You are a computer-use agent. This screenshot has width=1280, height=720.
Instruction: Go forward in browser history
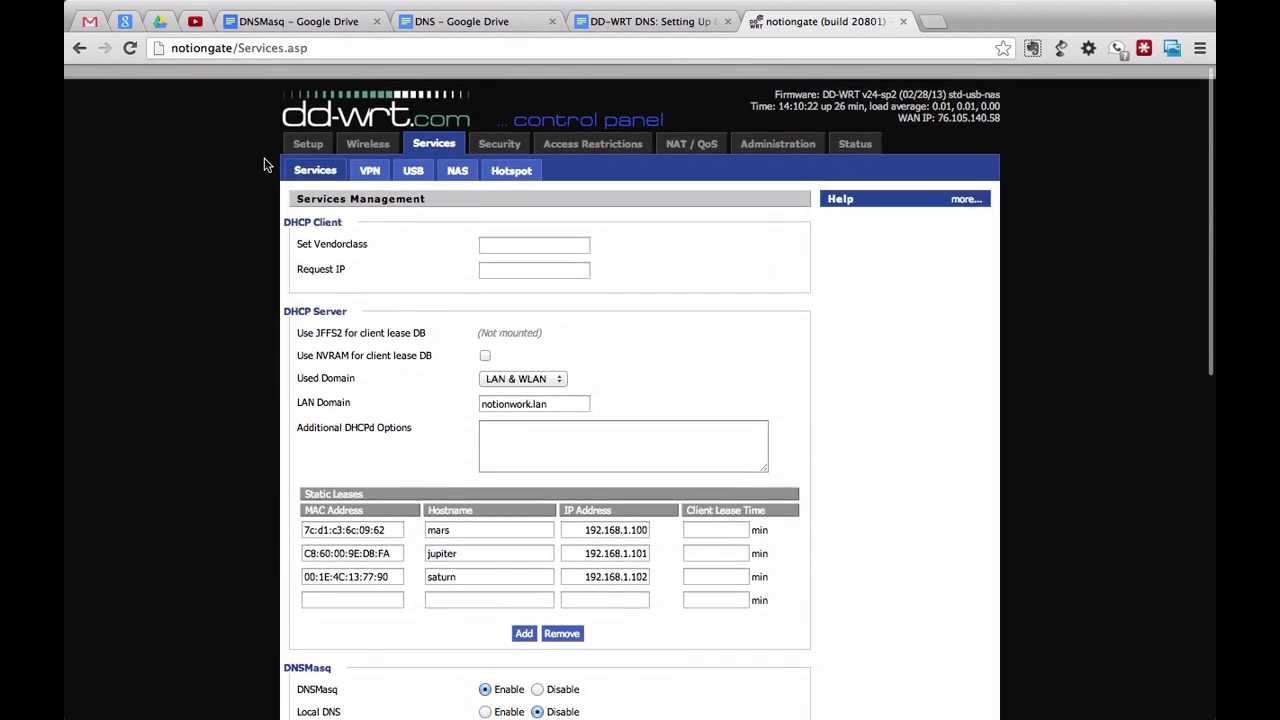pos(105,48)
